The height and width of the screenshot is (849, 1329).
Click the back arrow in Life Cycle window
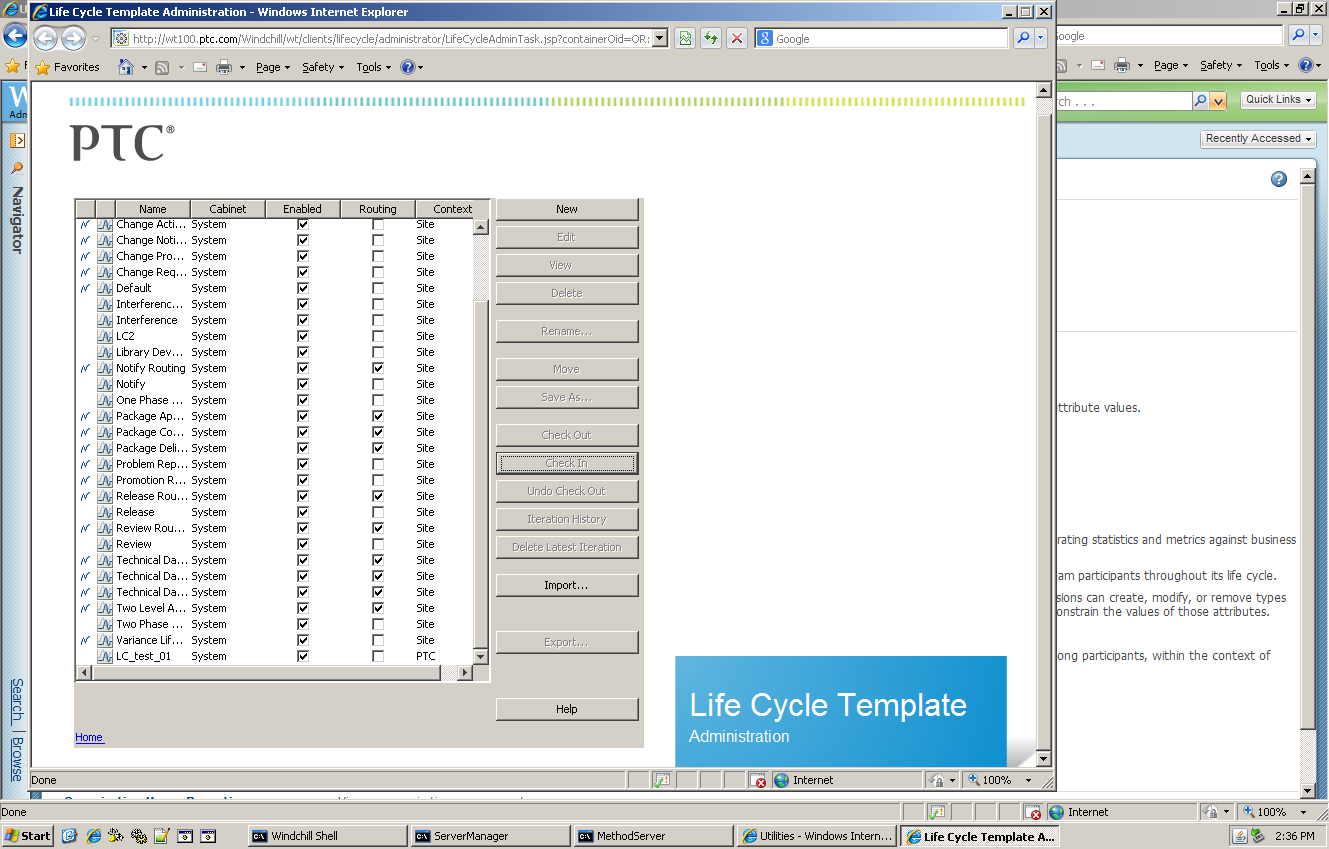pyautogui.click(x=45, y=38)
